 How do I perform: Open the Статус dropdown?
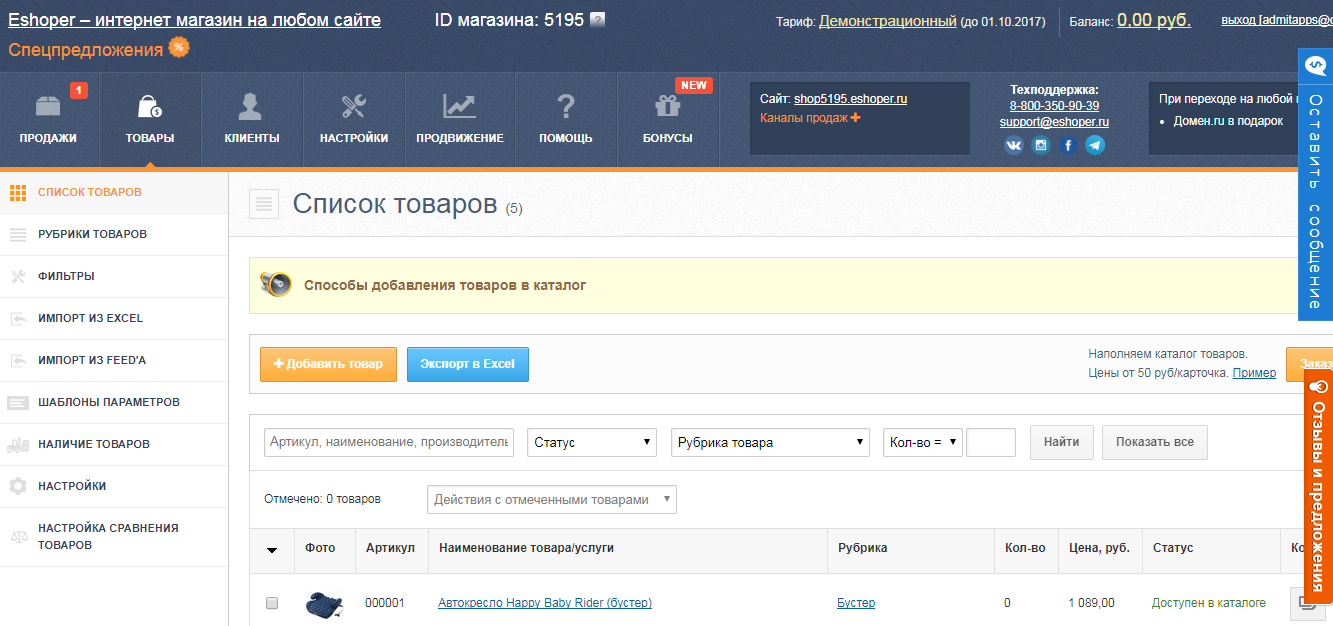click(x=591, y=442)
